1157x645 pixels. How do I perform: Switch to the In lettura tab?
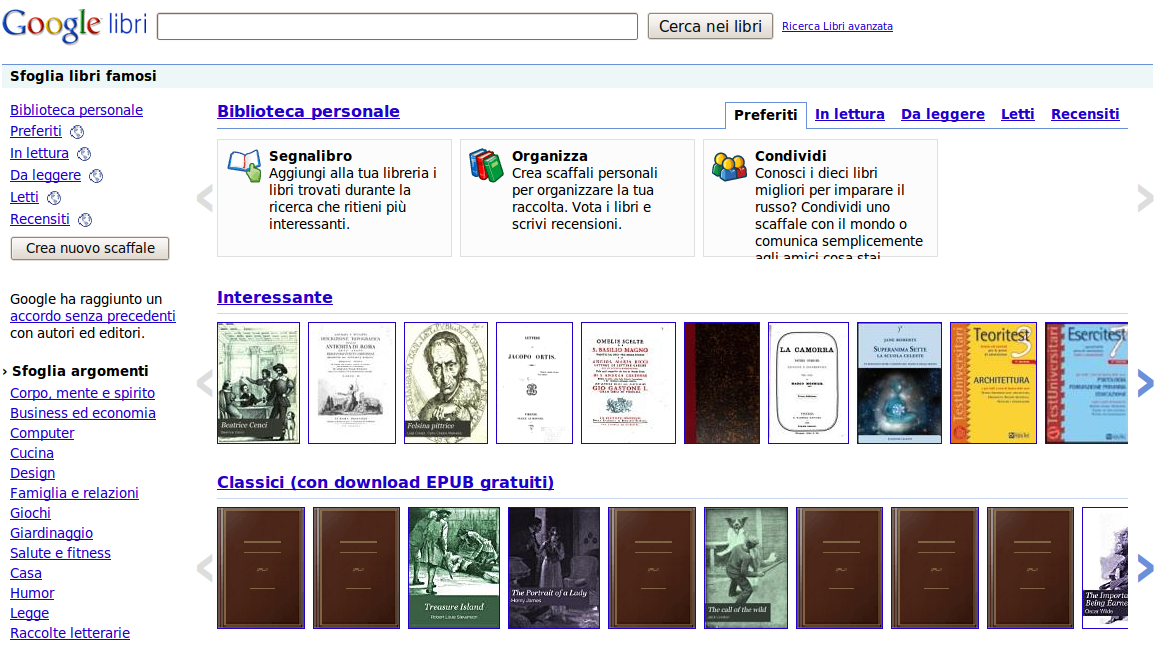tap(849, 114)
